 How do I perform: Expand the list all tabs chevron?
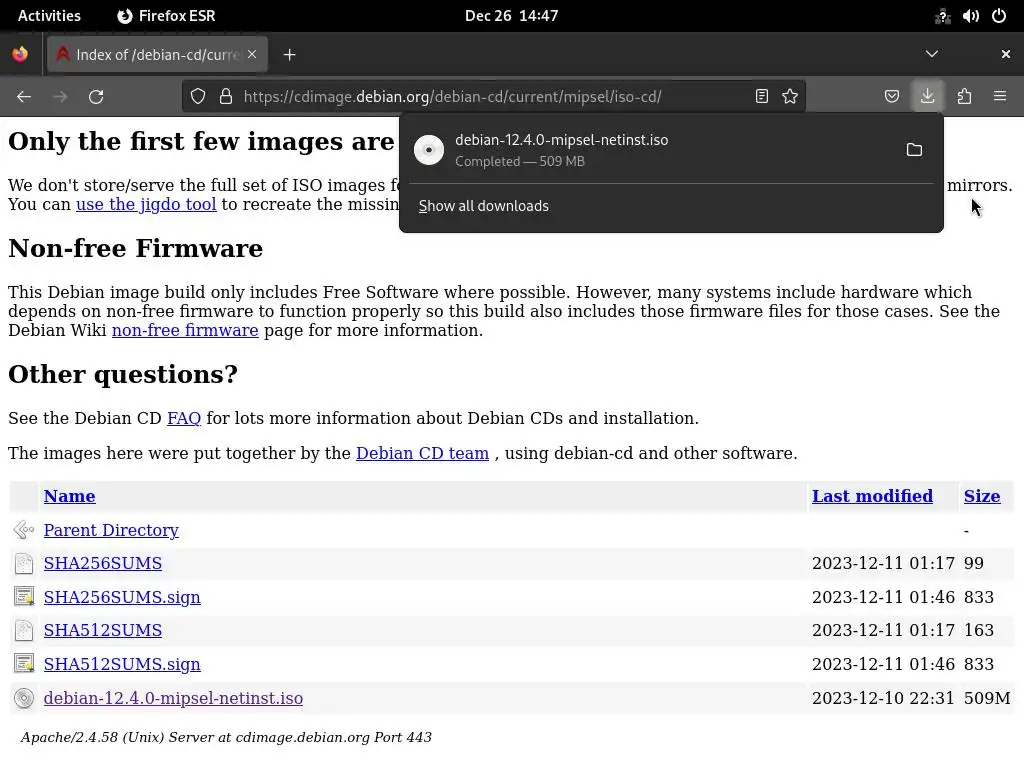pos(931,54)
